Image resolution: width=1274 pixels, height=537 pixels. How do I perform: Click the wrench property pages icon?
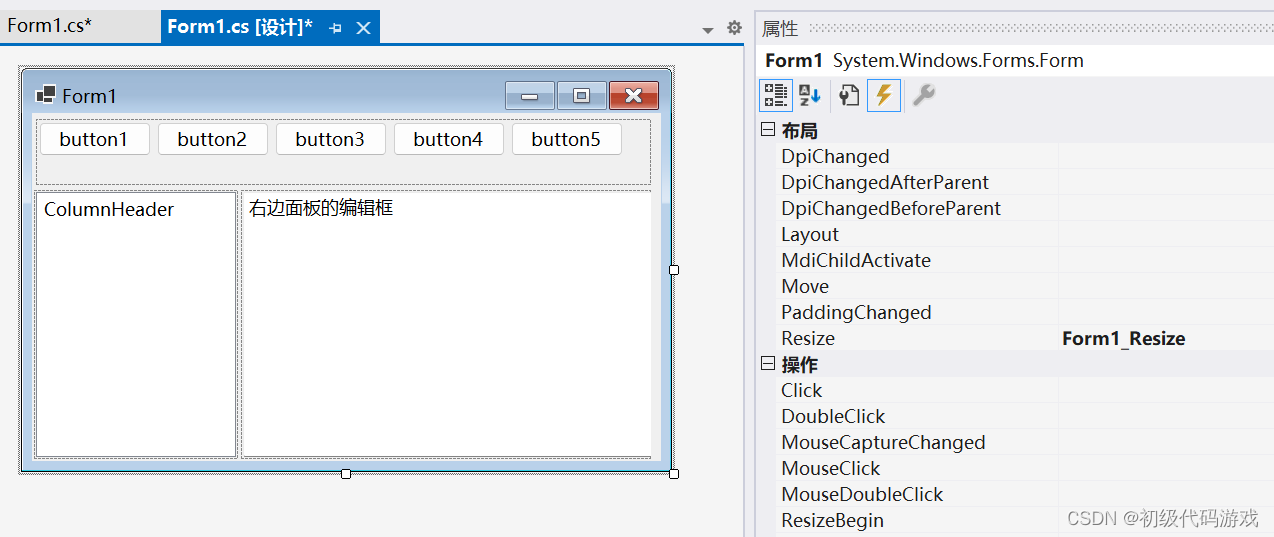[923, 95]
